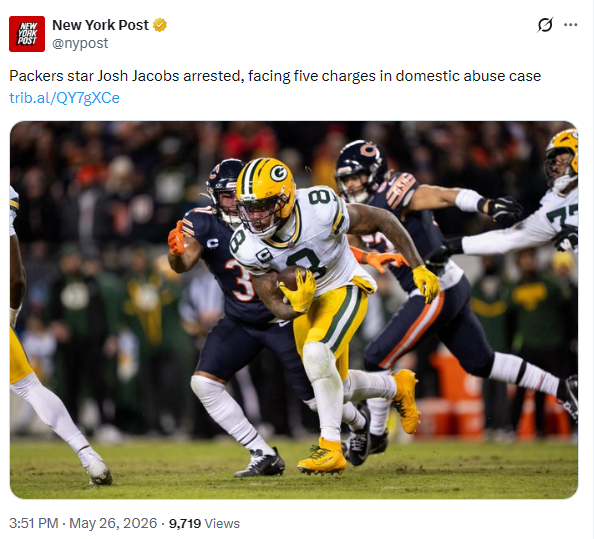Click the word Views beside the count

click(x=222, y=523)
